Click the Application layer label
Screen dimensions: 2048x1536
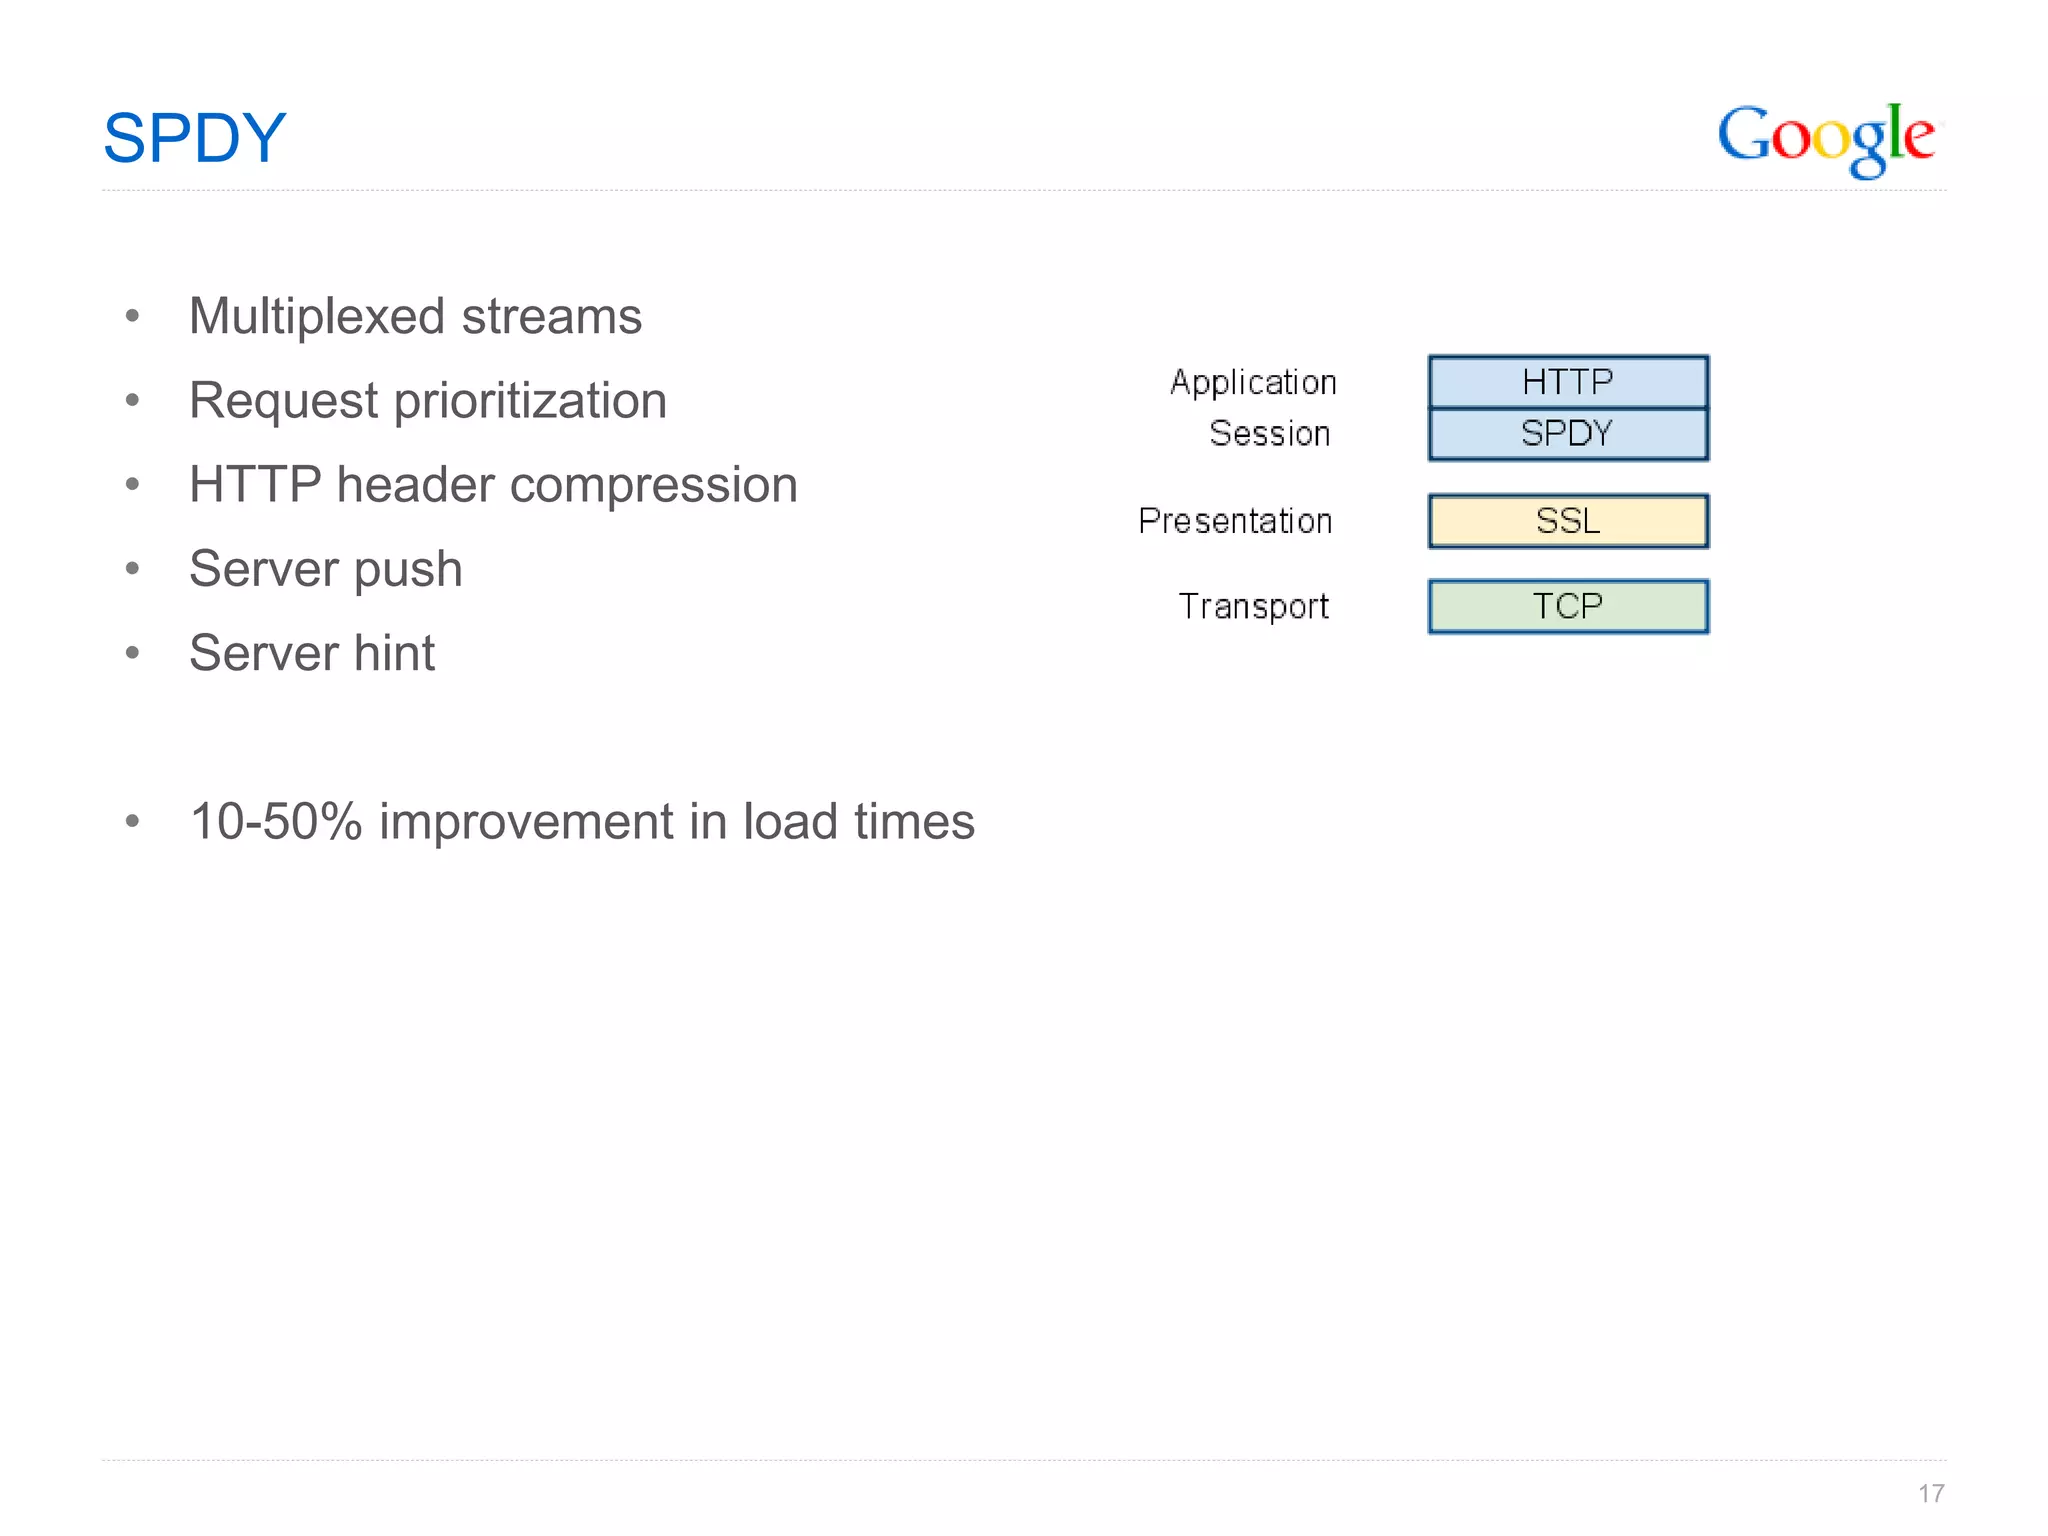click(x=1253, y=383)
